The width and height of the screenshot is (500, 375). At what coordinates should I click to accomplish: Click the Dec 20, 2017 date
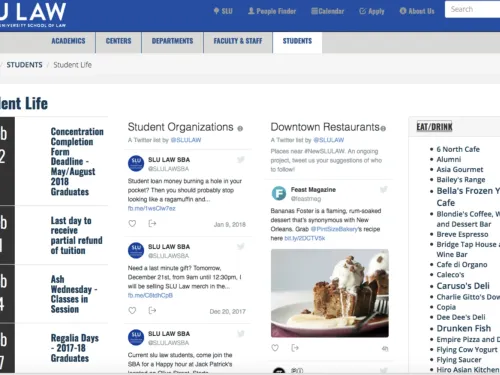[228, 312]
